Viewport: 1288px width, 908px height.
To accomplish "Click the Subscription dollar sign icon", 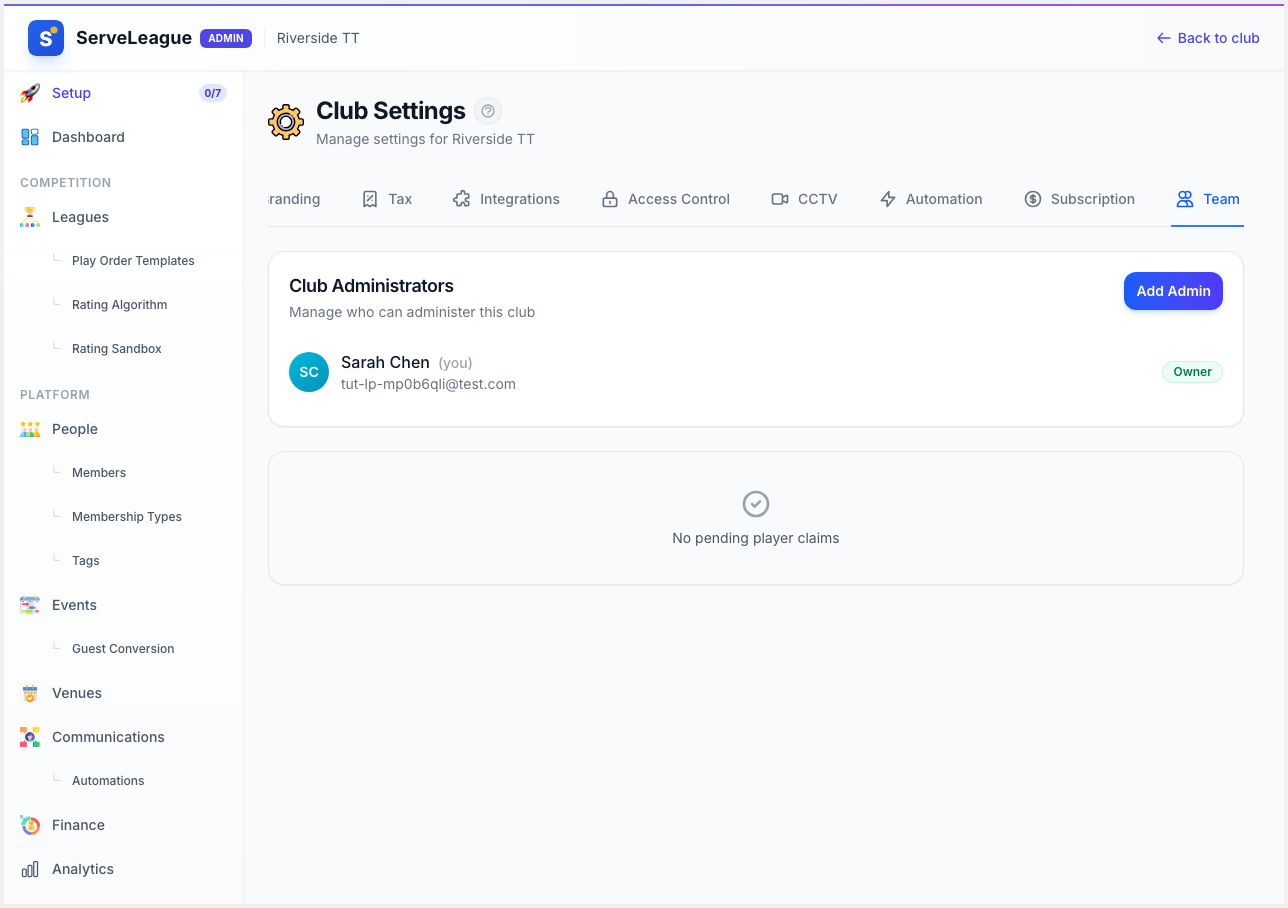I will point(1033,199).
